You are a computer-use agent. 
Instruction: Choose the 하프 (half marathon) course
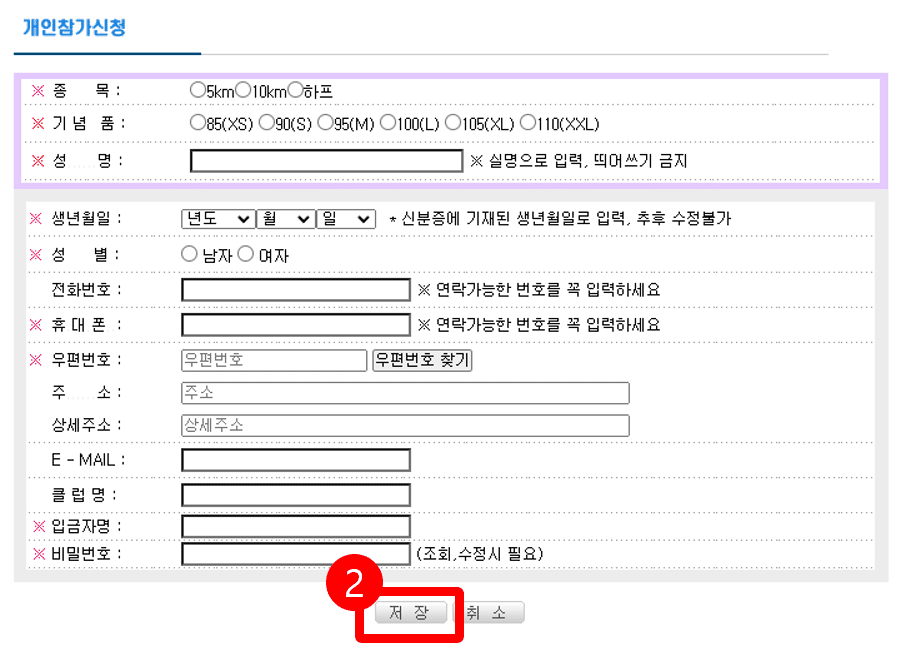(x=295, y=89)
